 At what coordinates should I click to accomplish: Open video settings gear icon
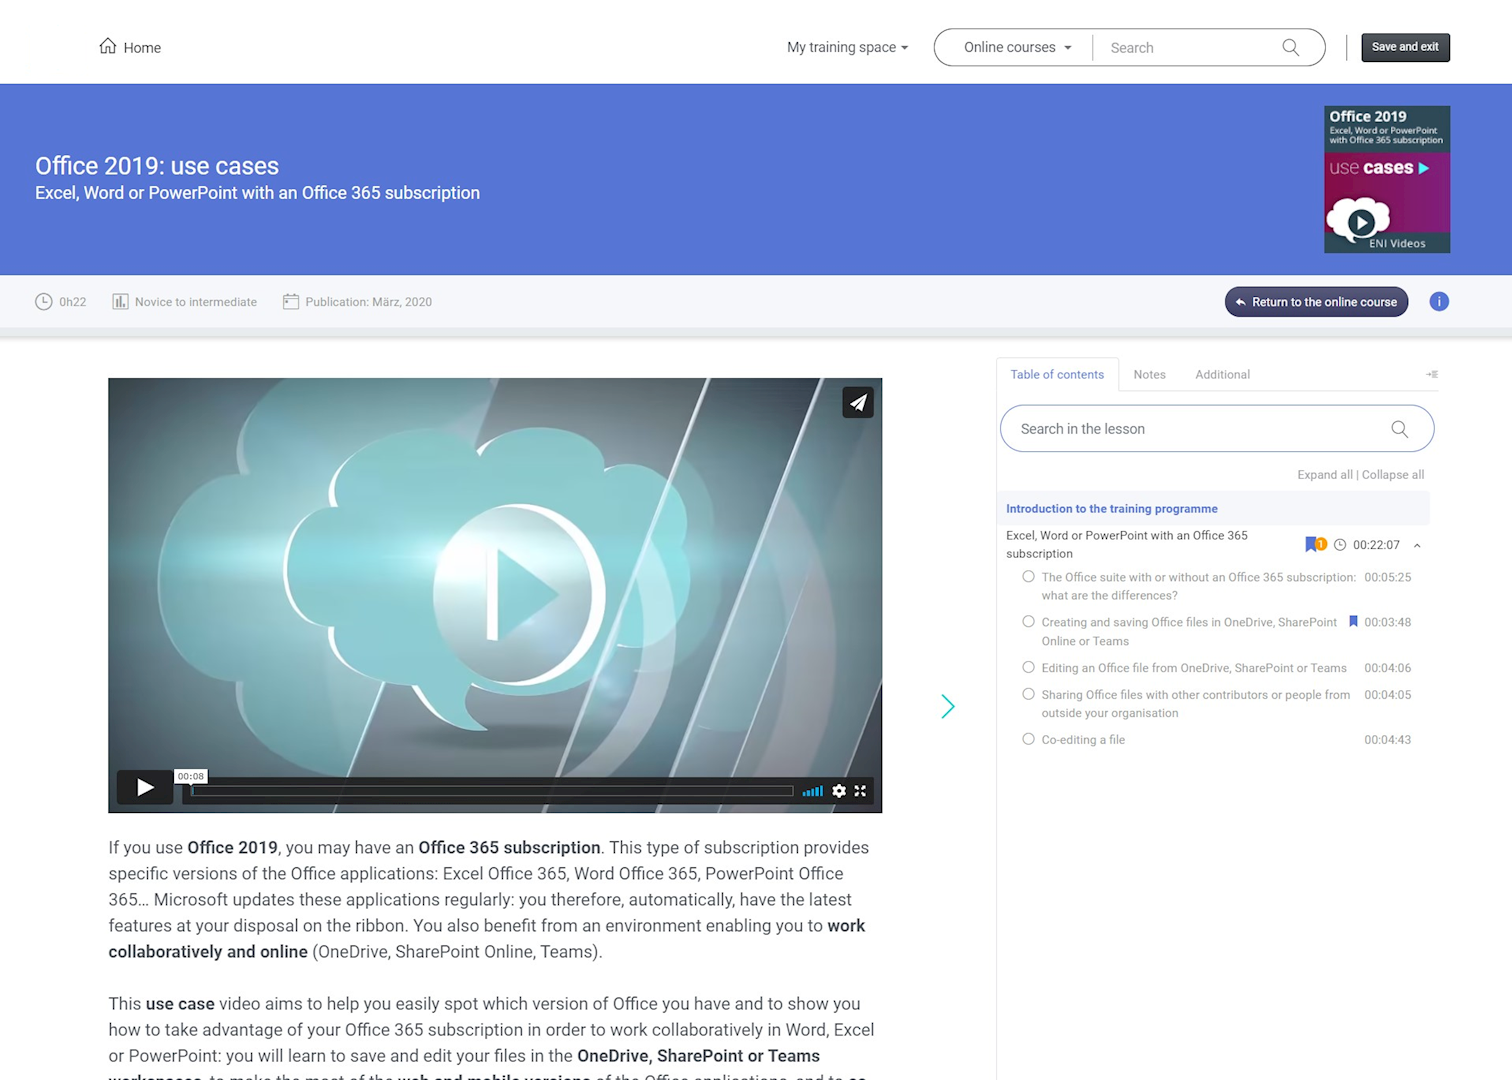click(839, 791)
